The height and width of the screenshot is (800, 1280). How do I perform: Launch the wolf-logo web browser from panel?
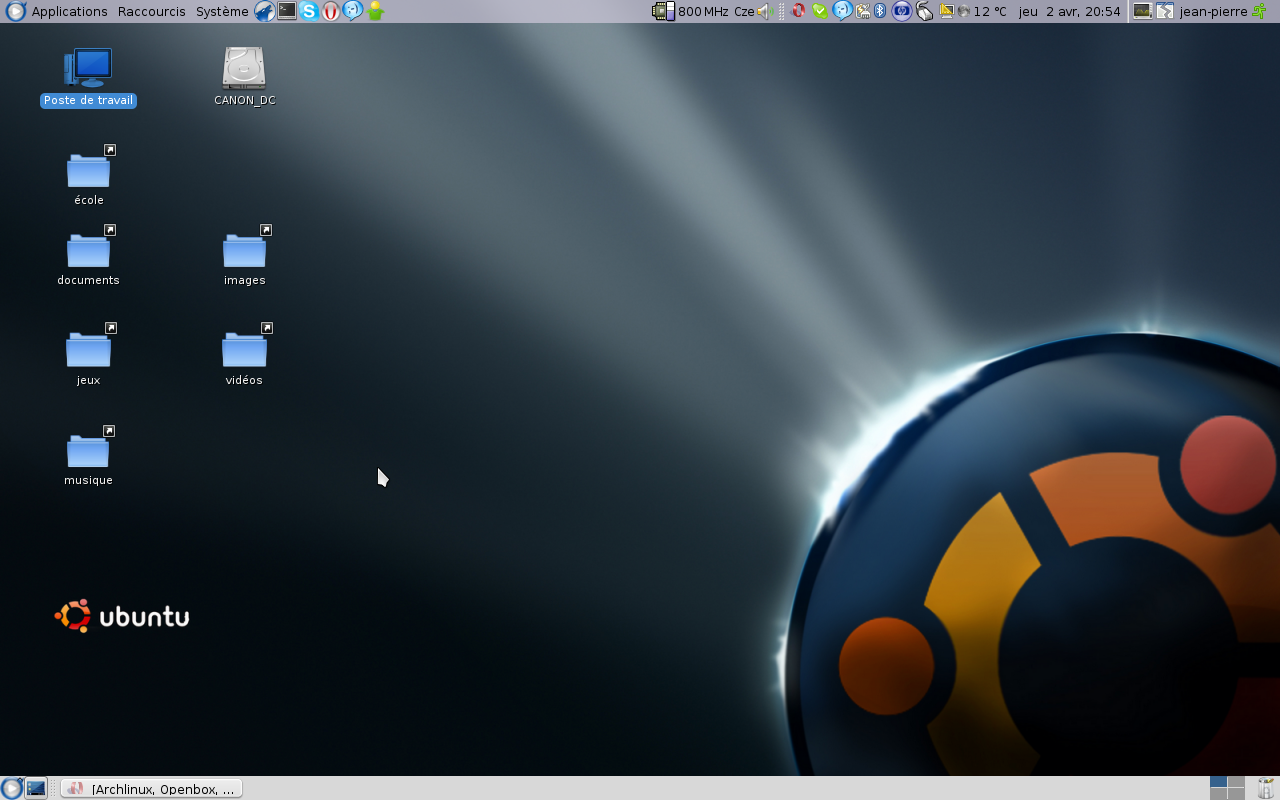coord(264,11)
